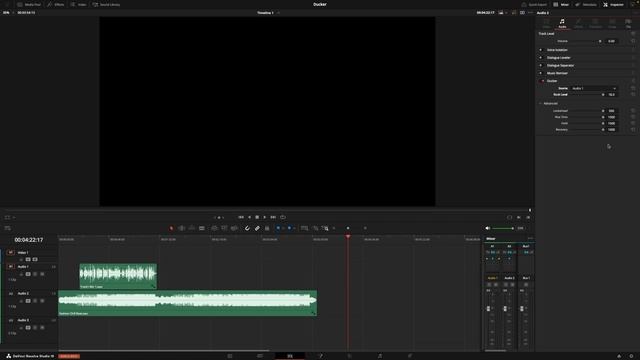
Task: Play the timeline forward
Action: pos(264,218)
